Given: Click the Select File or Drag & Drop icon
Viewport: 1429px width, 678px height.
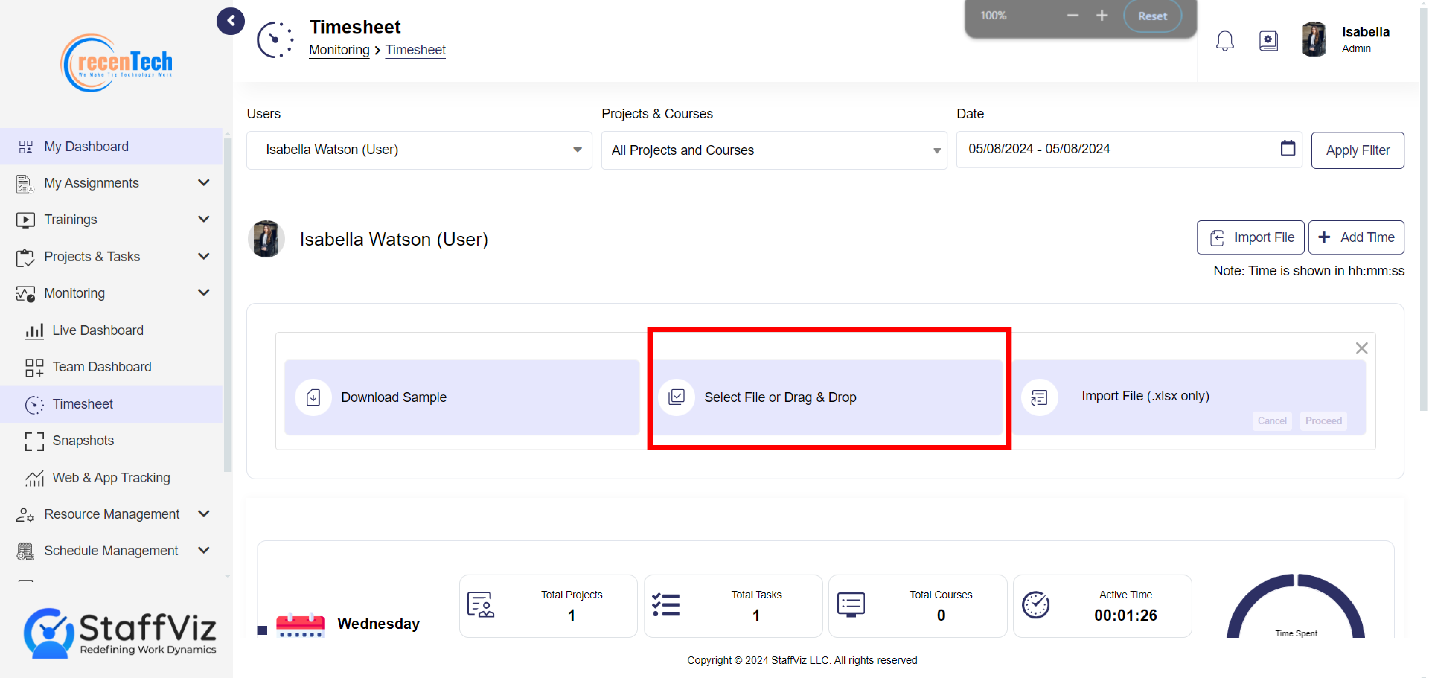Looking at the screenshot, I should point(677,397).
